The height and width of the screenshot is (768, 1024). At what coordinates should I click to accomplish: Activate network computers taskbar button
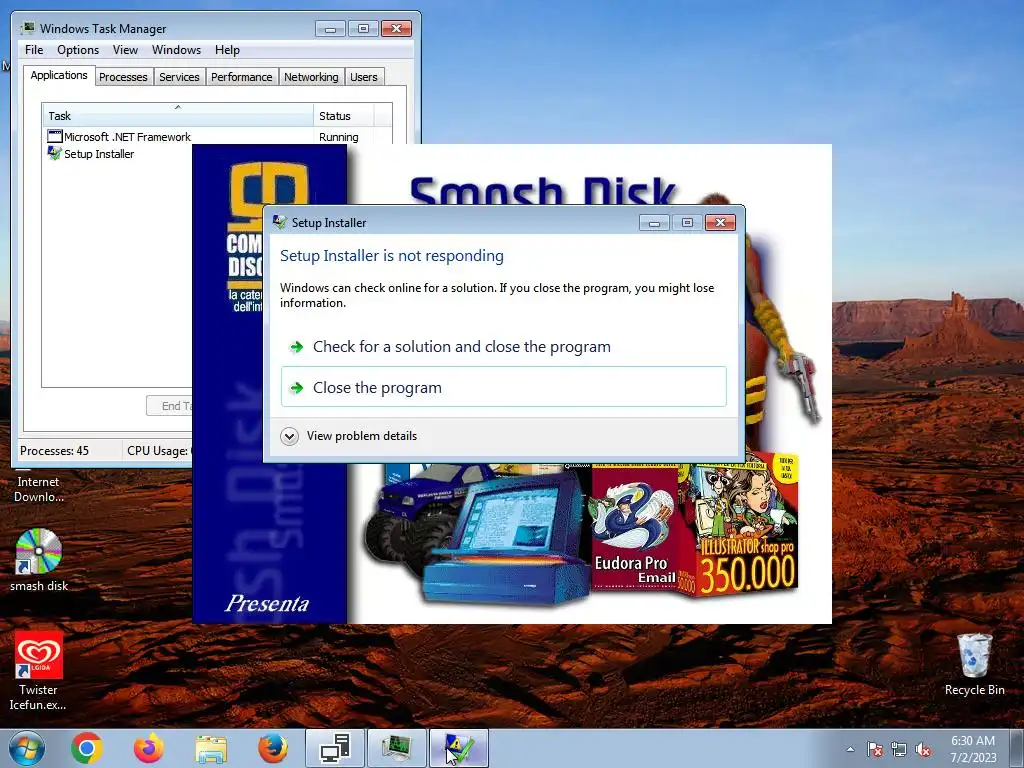335,748
